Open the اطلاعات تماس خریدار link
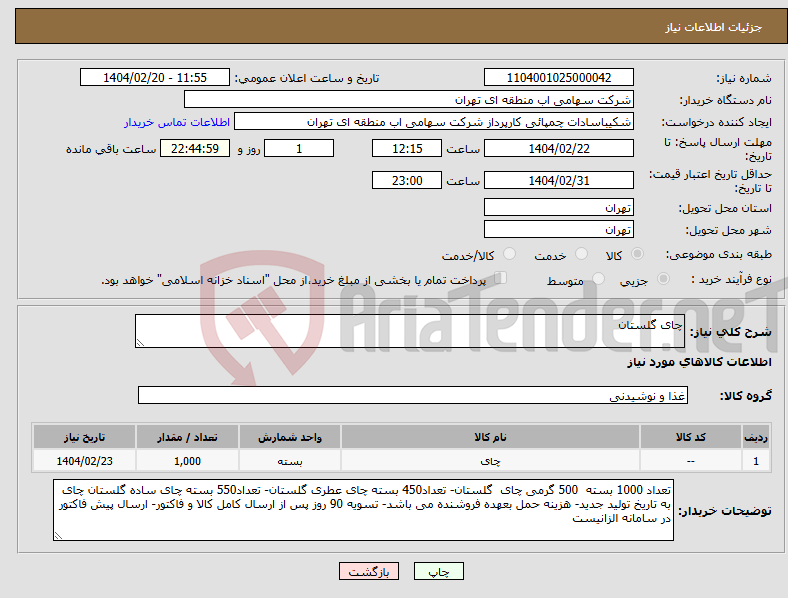 pos(177,122)
